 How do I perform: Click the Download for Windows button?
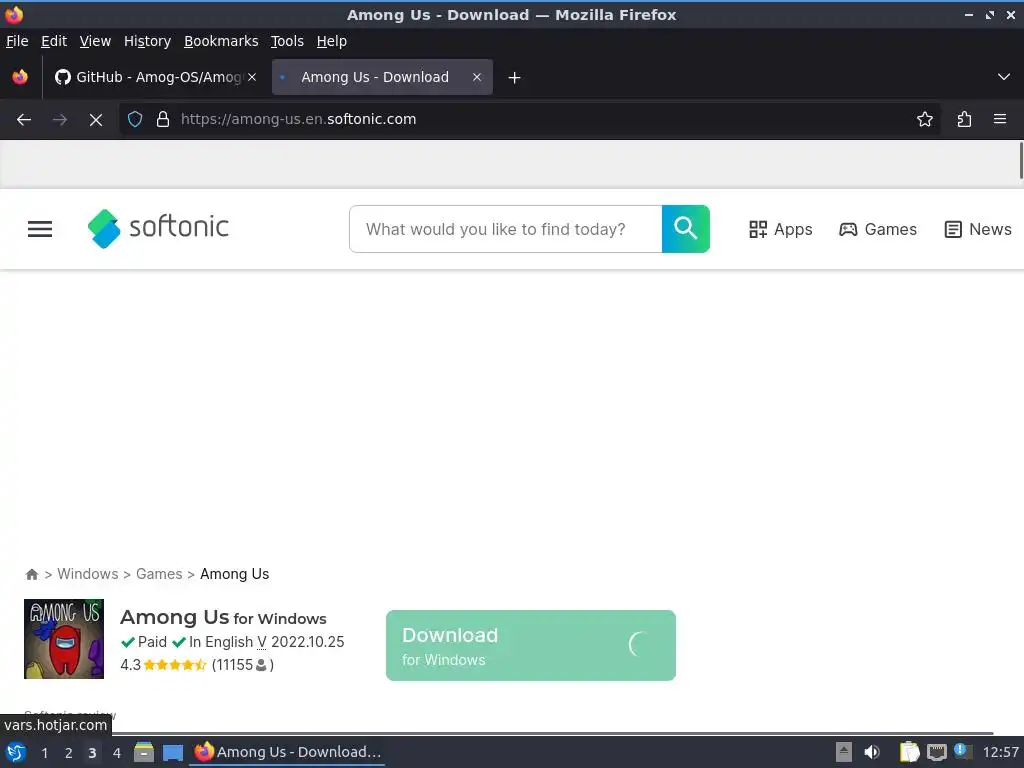(530, 645)
